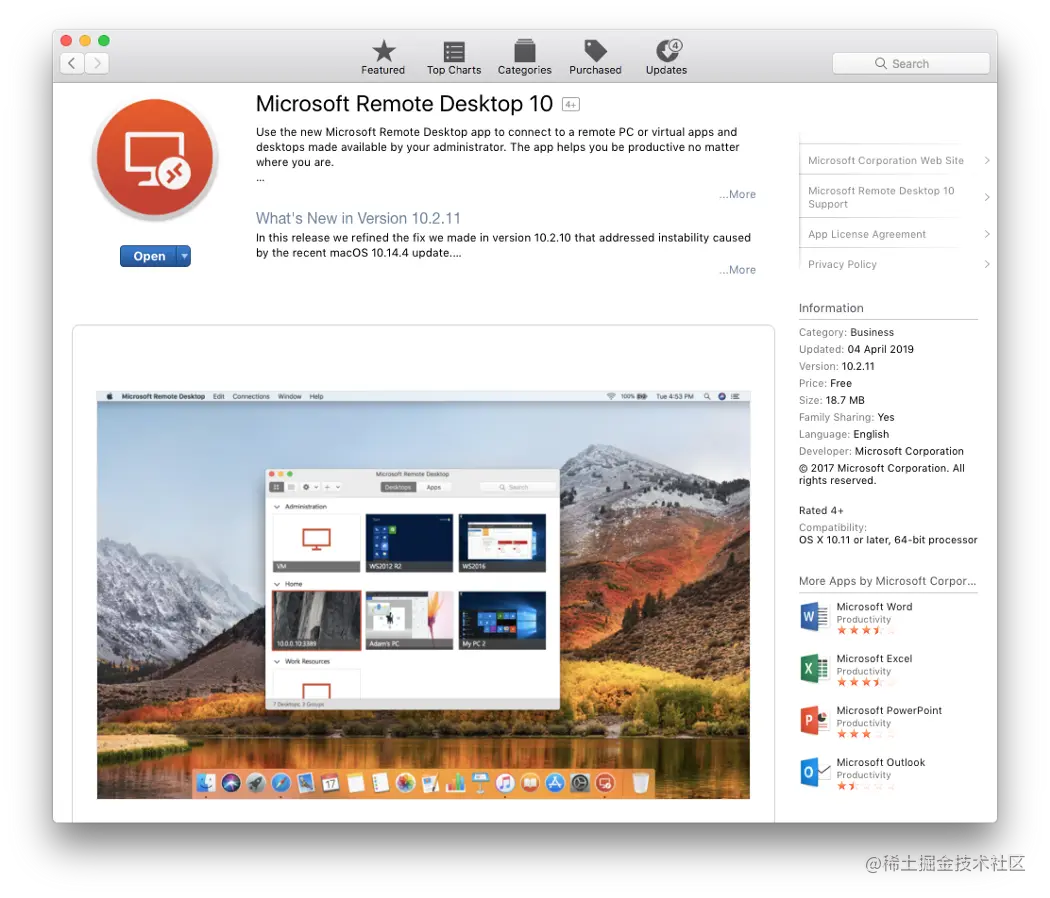Click Keynote icon in screenshot's dock
Screen dimensions: 1050x898
coord(480,783)
